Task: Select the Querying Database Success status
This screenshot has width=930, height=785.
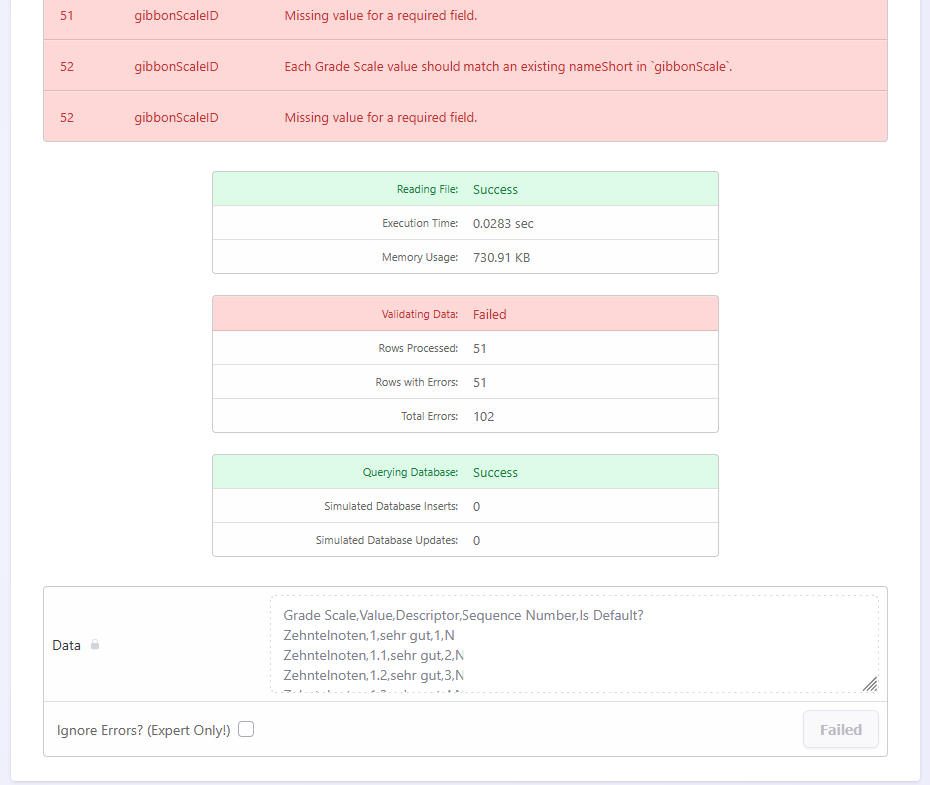Action: coord(495,472)
